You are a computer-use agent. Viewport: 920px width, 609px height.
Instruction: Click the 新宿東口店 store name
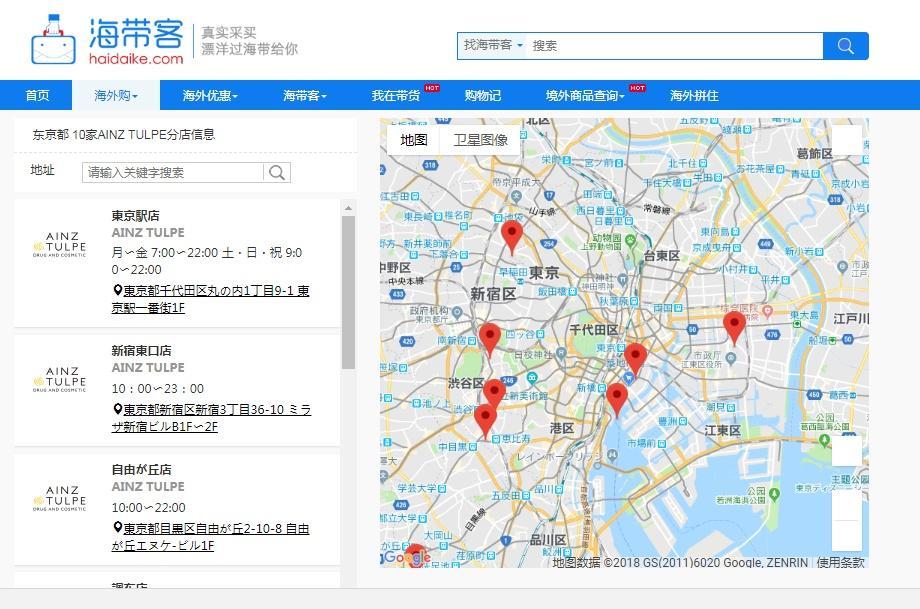pyautogui.click(x=141, y=350)
